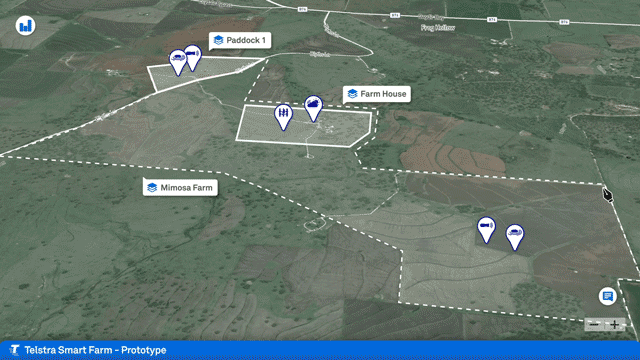Open the Farm House label tag
This screenshot has width=640, height=360.
coord(377,94)
